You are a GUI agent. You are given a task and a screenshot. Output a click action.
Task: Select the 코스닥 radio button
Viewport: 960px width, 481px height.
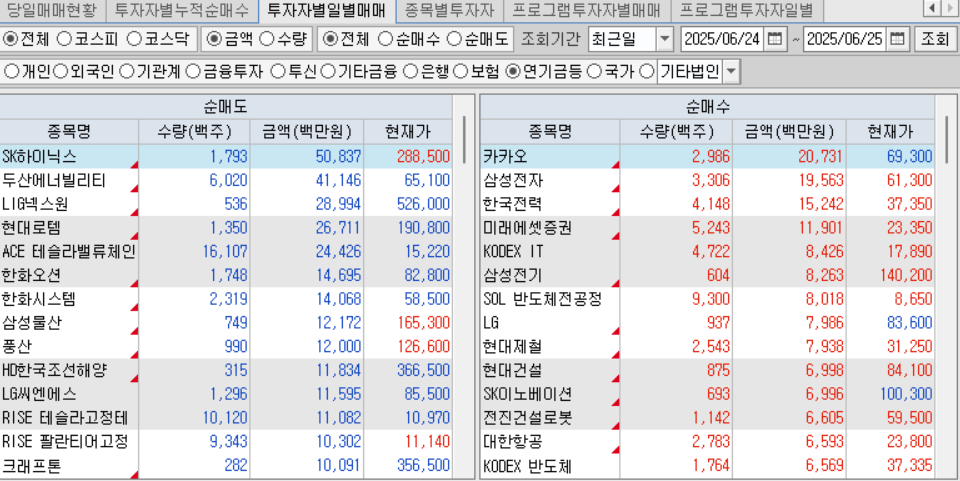[134, 39]
